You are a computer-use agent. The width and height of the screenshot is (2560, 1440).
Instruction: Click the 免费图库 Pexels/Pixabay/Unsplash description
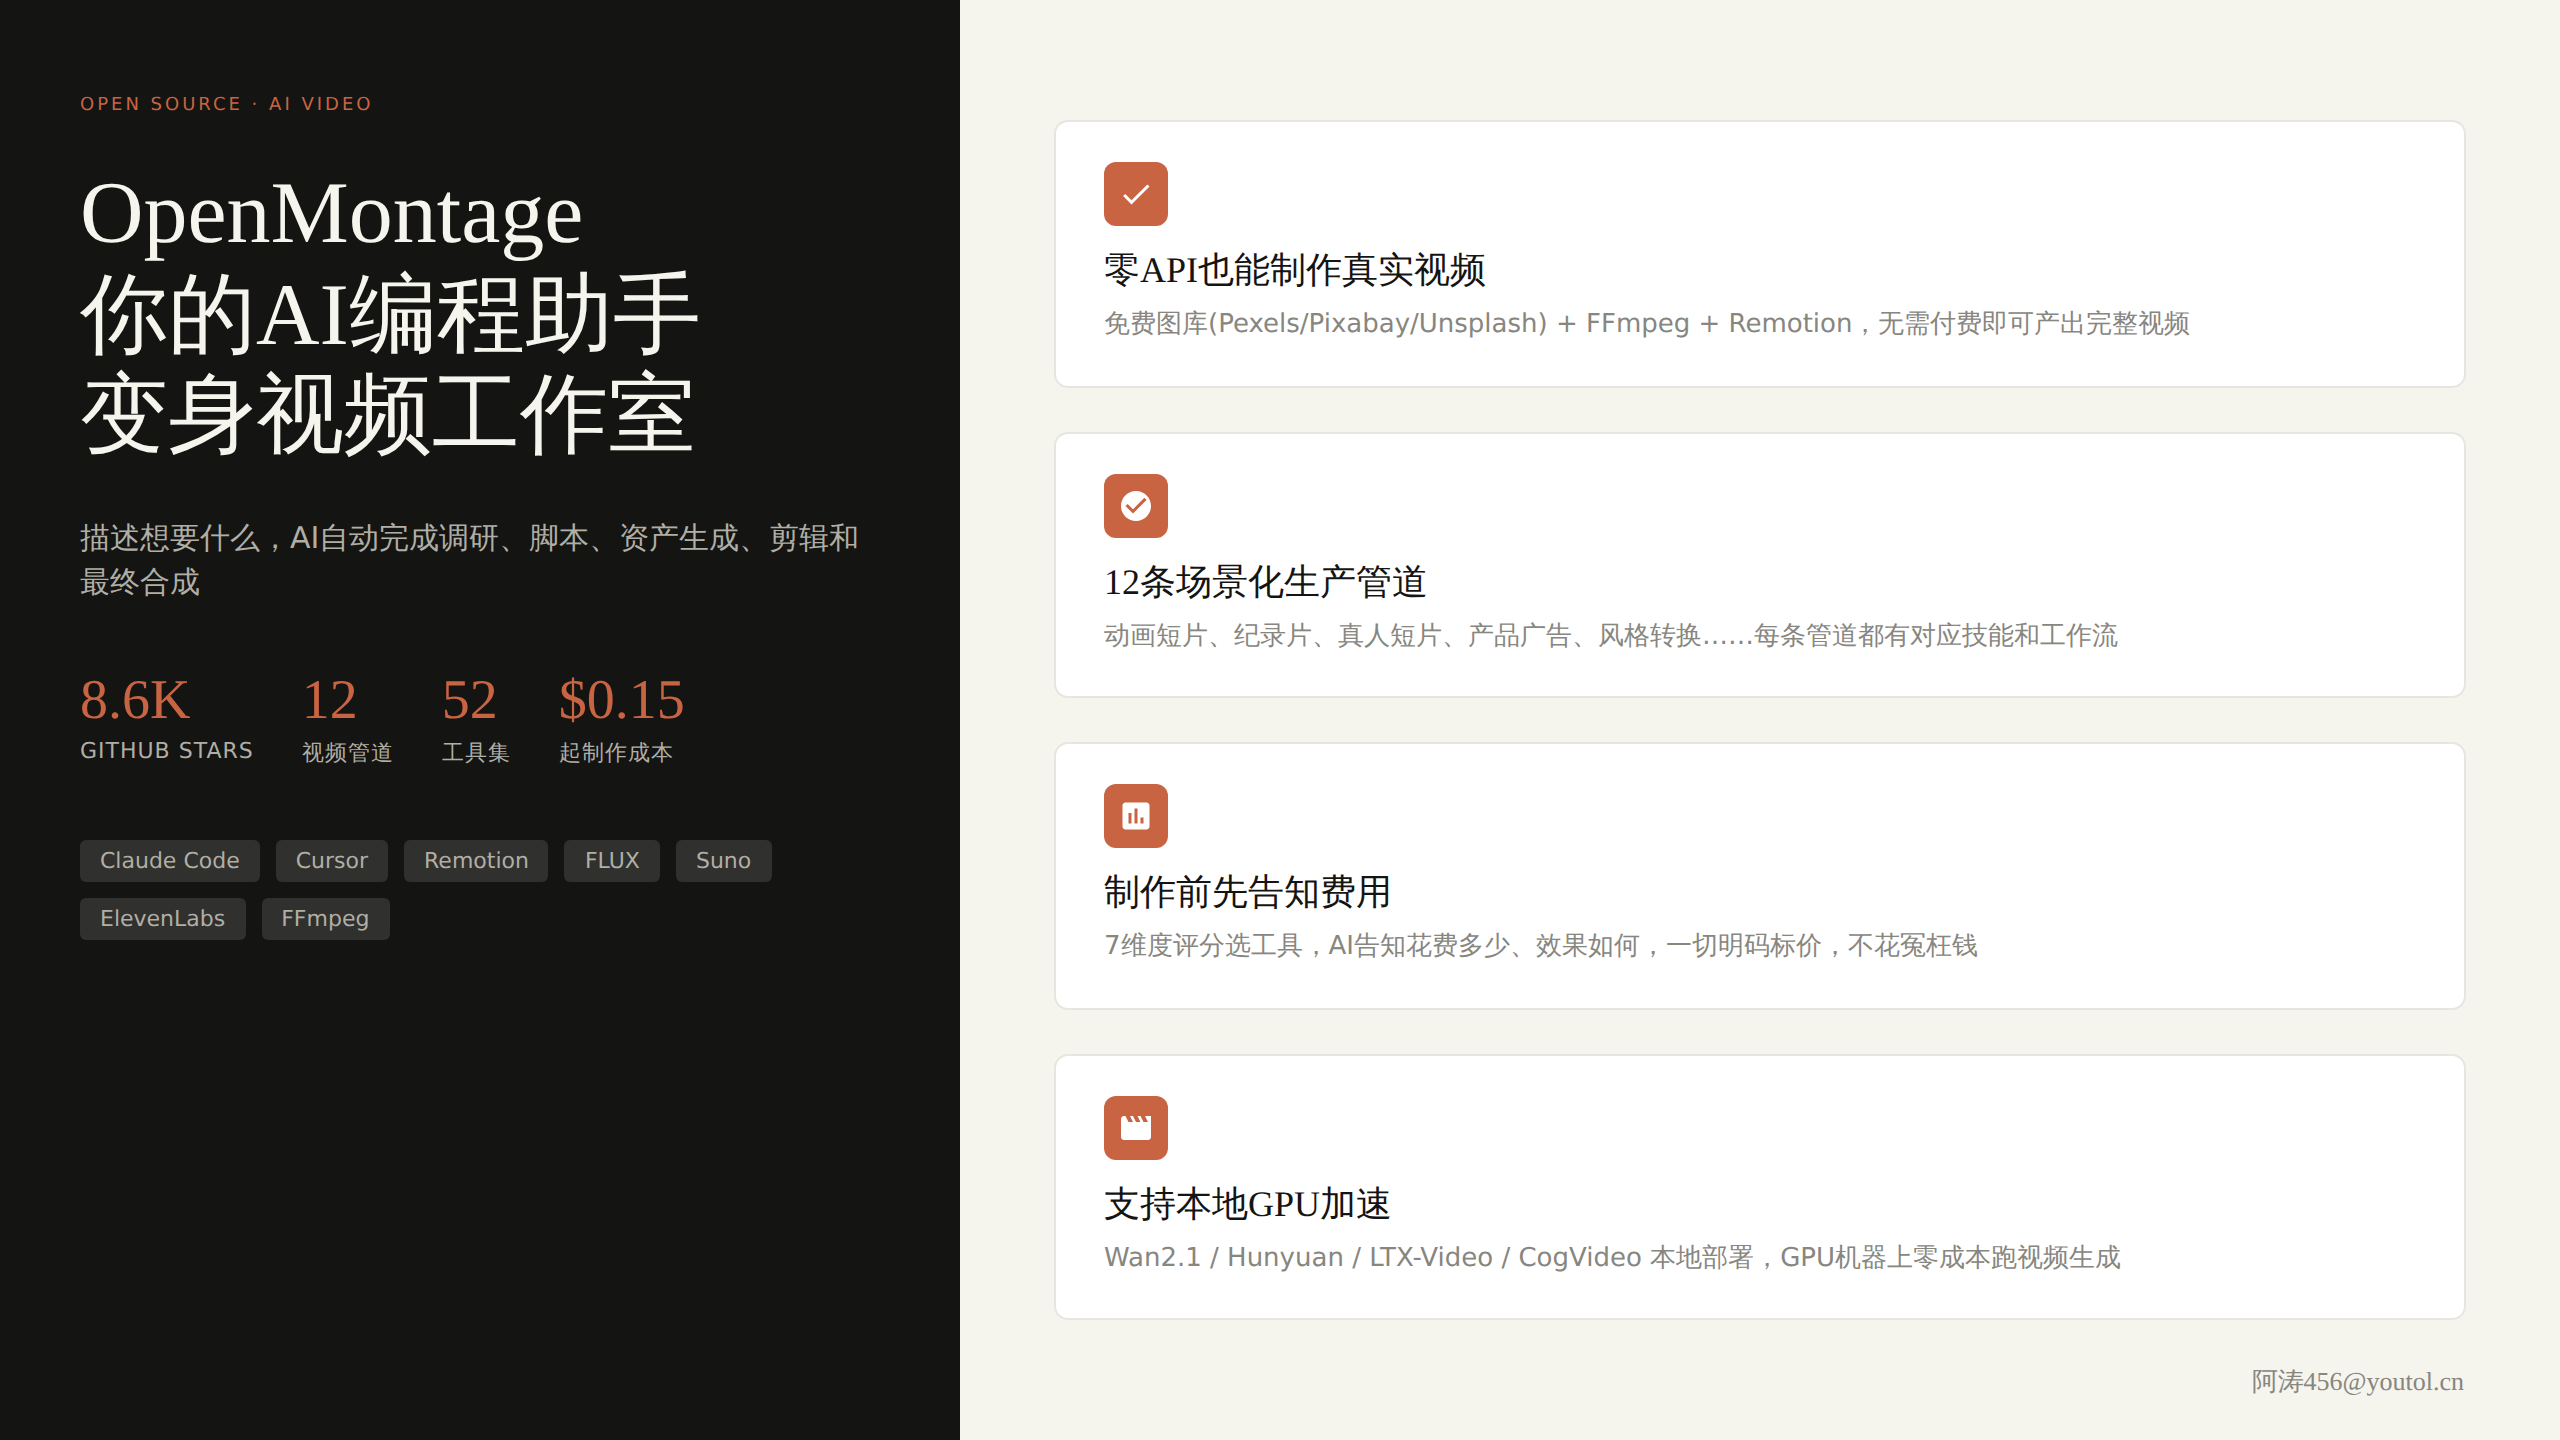pyautogui.click(x=1647, y=324)
